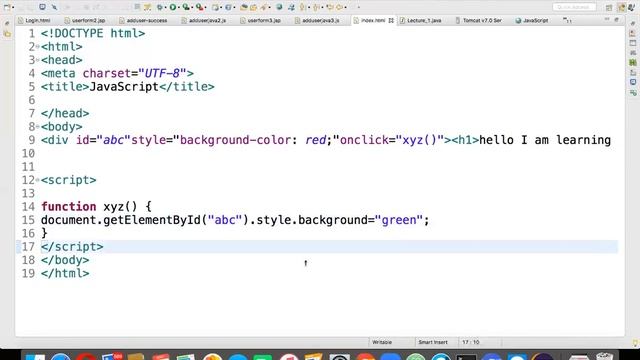640x360 pixels.
Task: Click the "green" string on line 15
Action: 398,220
